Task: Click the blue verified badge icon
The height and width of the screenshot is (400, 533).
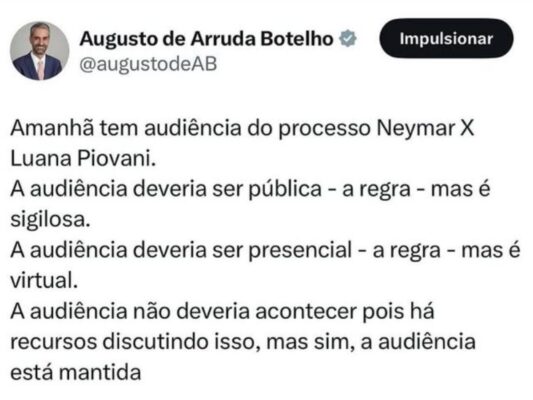Action: [x=348, y=38]
